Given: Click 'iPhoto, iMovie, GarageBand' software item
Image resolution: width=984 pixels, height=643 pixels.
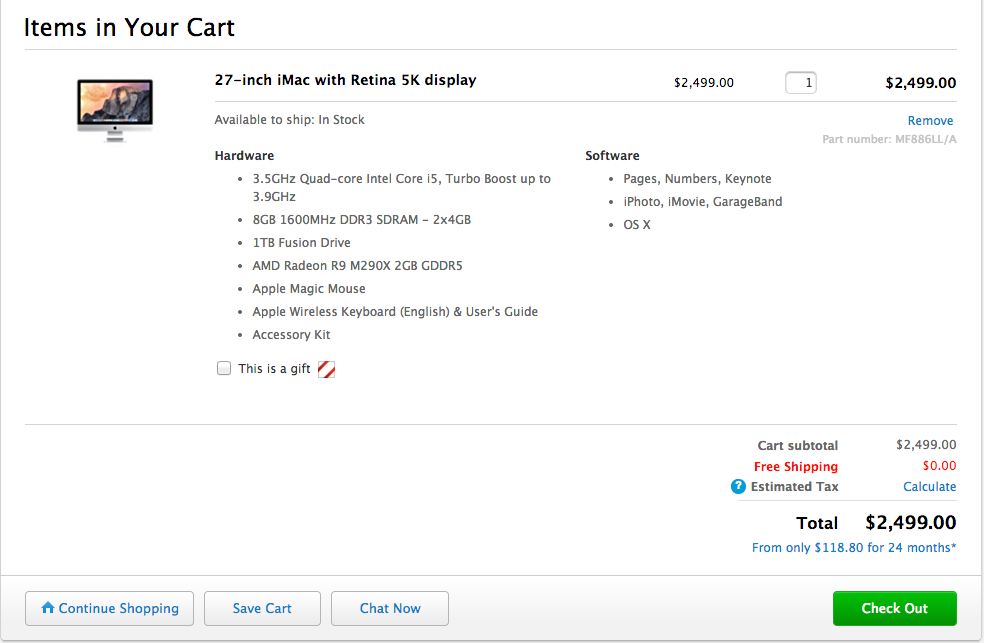Looking at the screenshot, I should 702,202.
